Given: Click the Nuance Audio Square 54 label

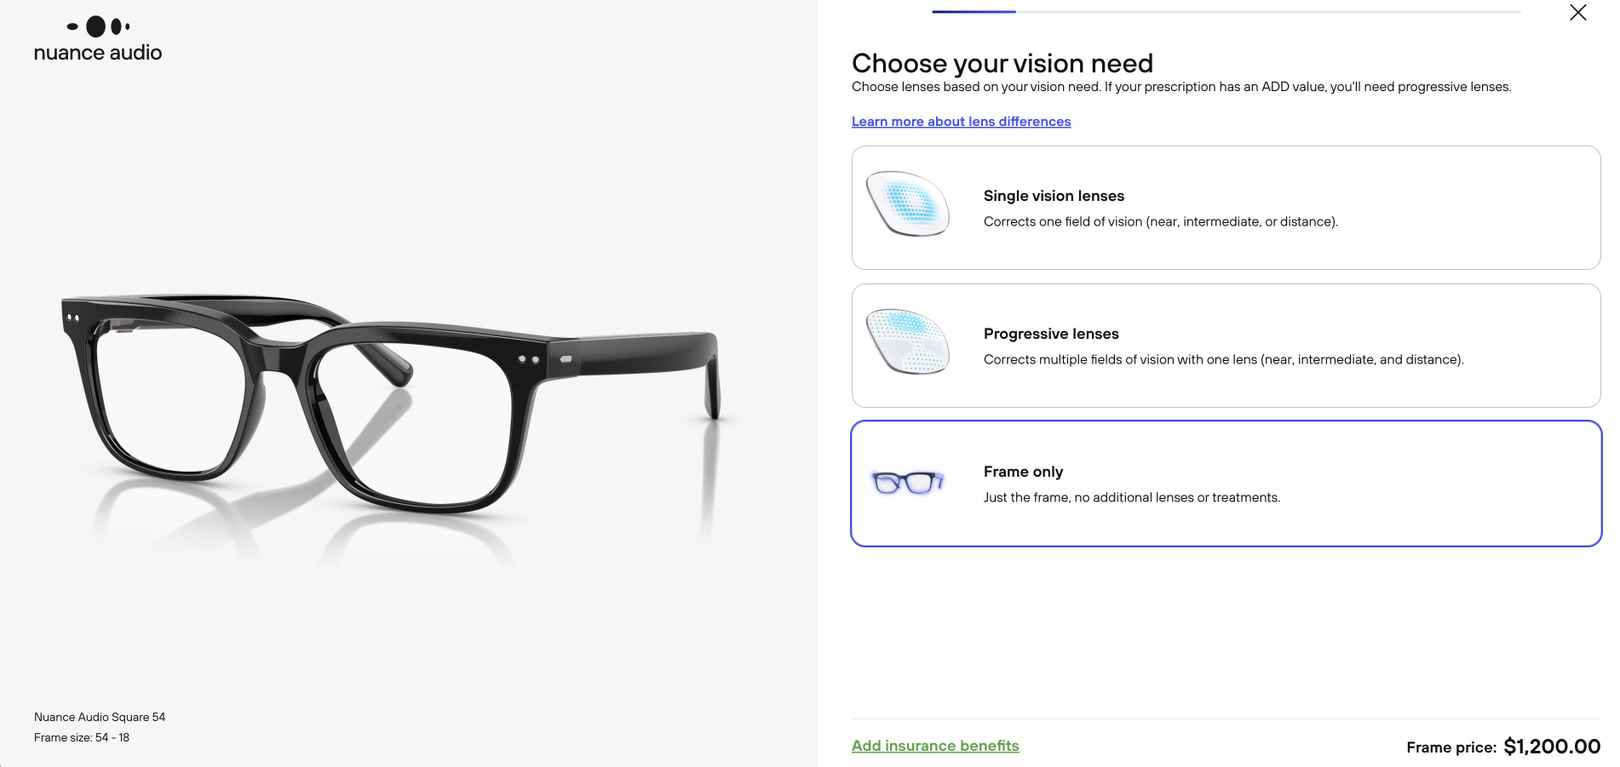Looking at the screenshot, I should 99,716.
